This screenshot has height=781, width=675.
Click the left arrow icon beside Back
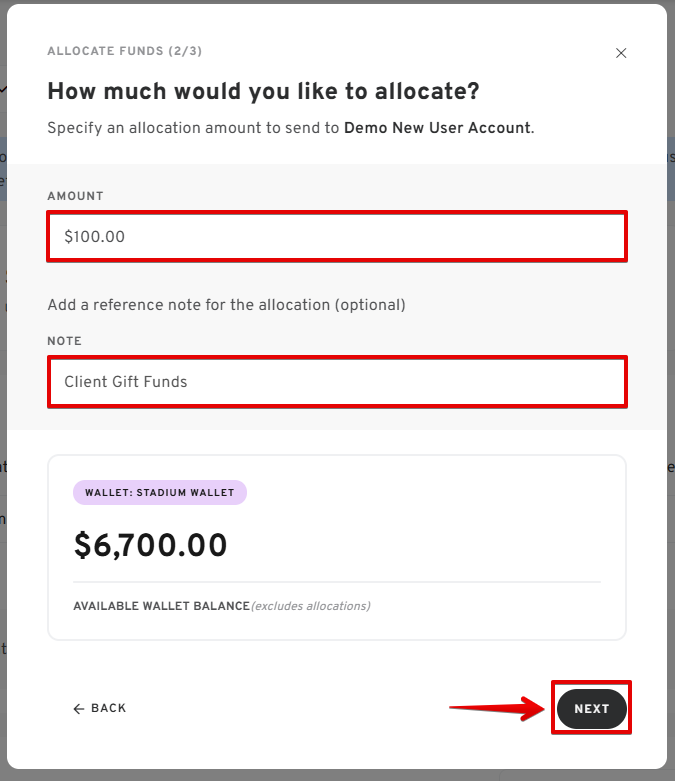(79, 709)
